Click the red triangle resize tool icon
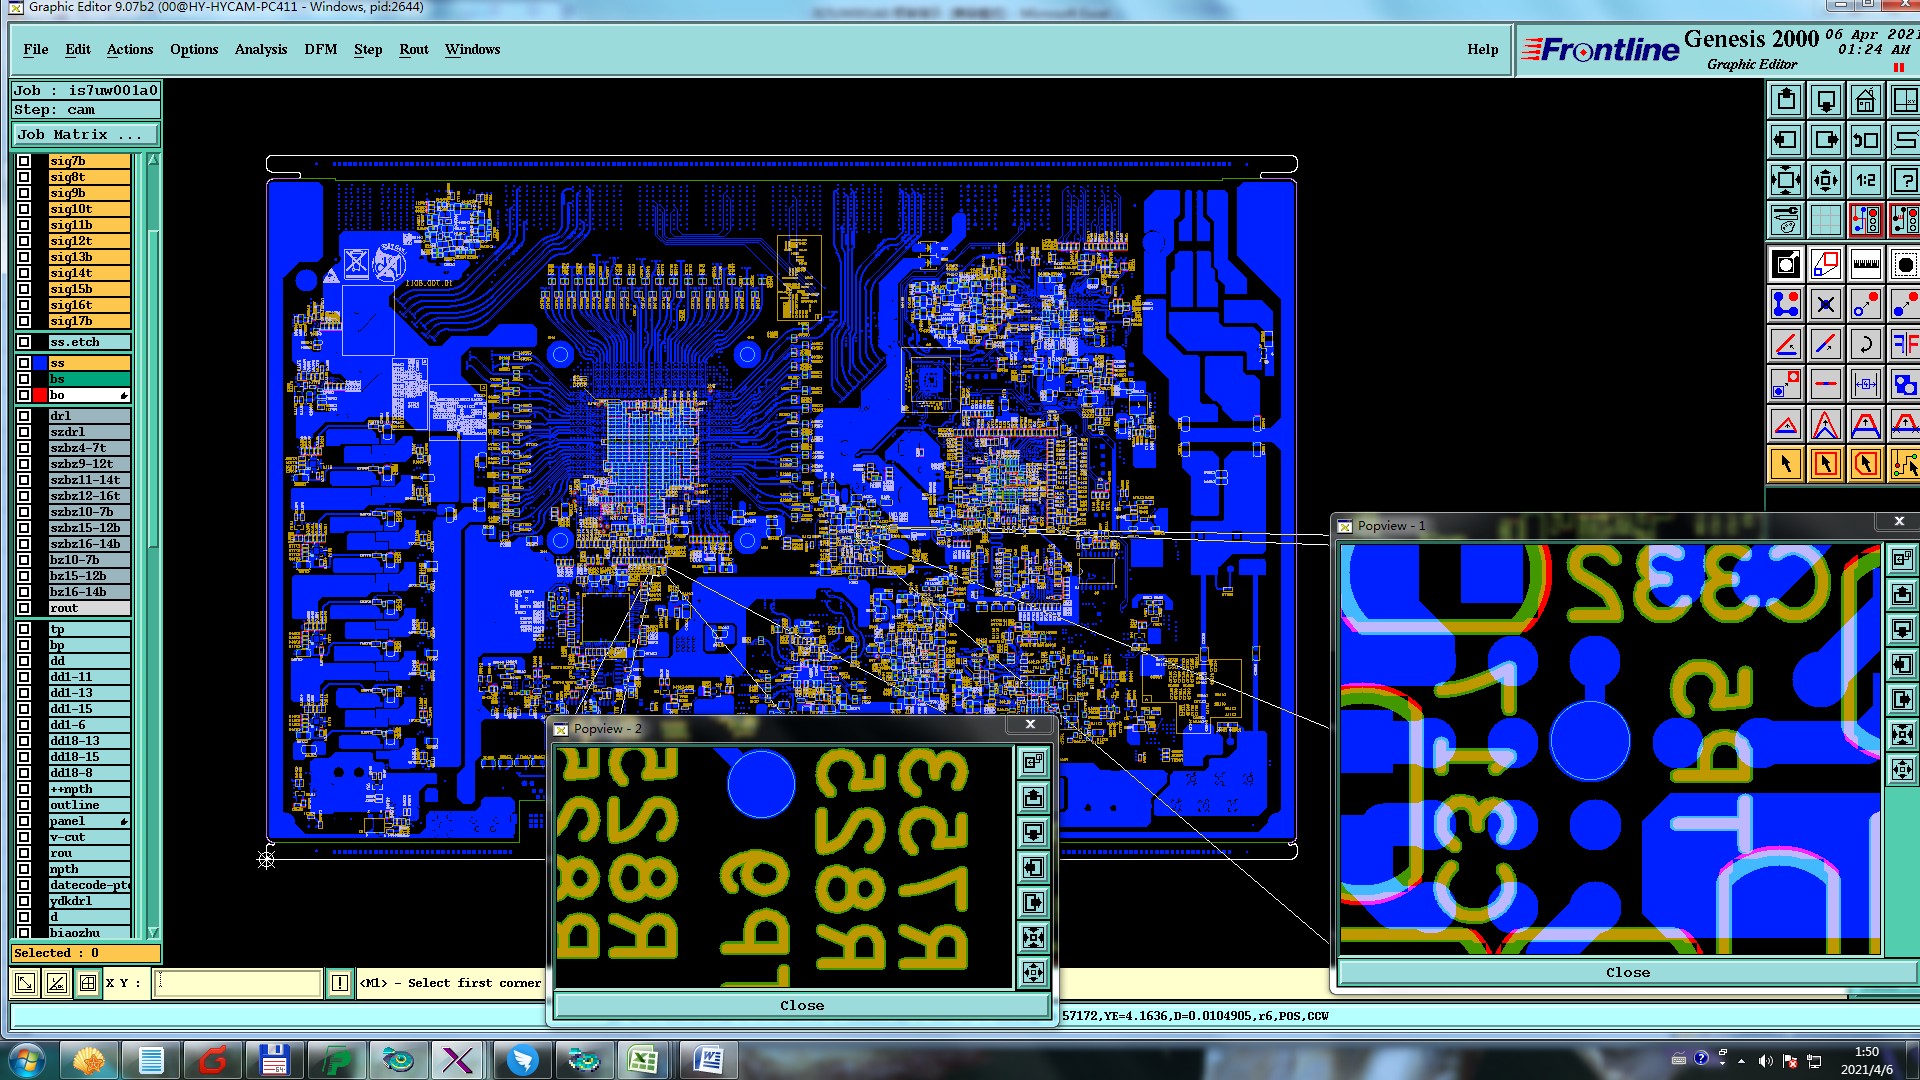The height and width of the screenshot is (1080, 1920). (x=1786, y=424)
